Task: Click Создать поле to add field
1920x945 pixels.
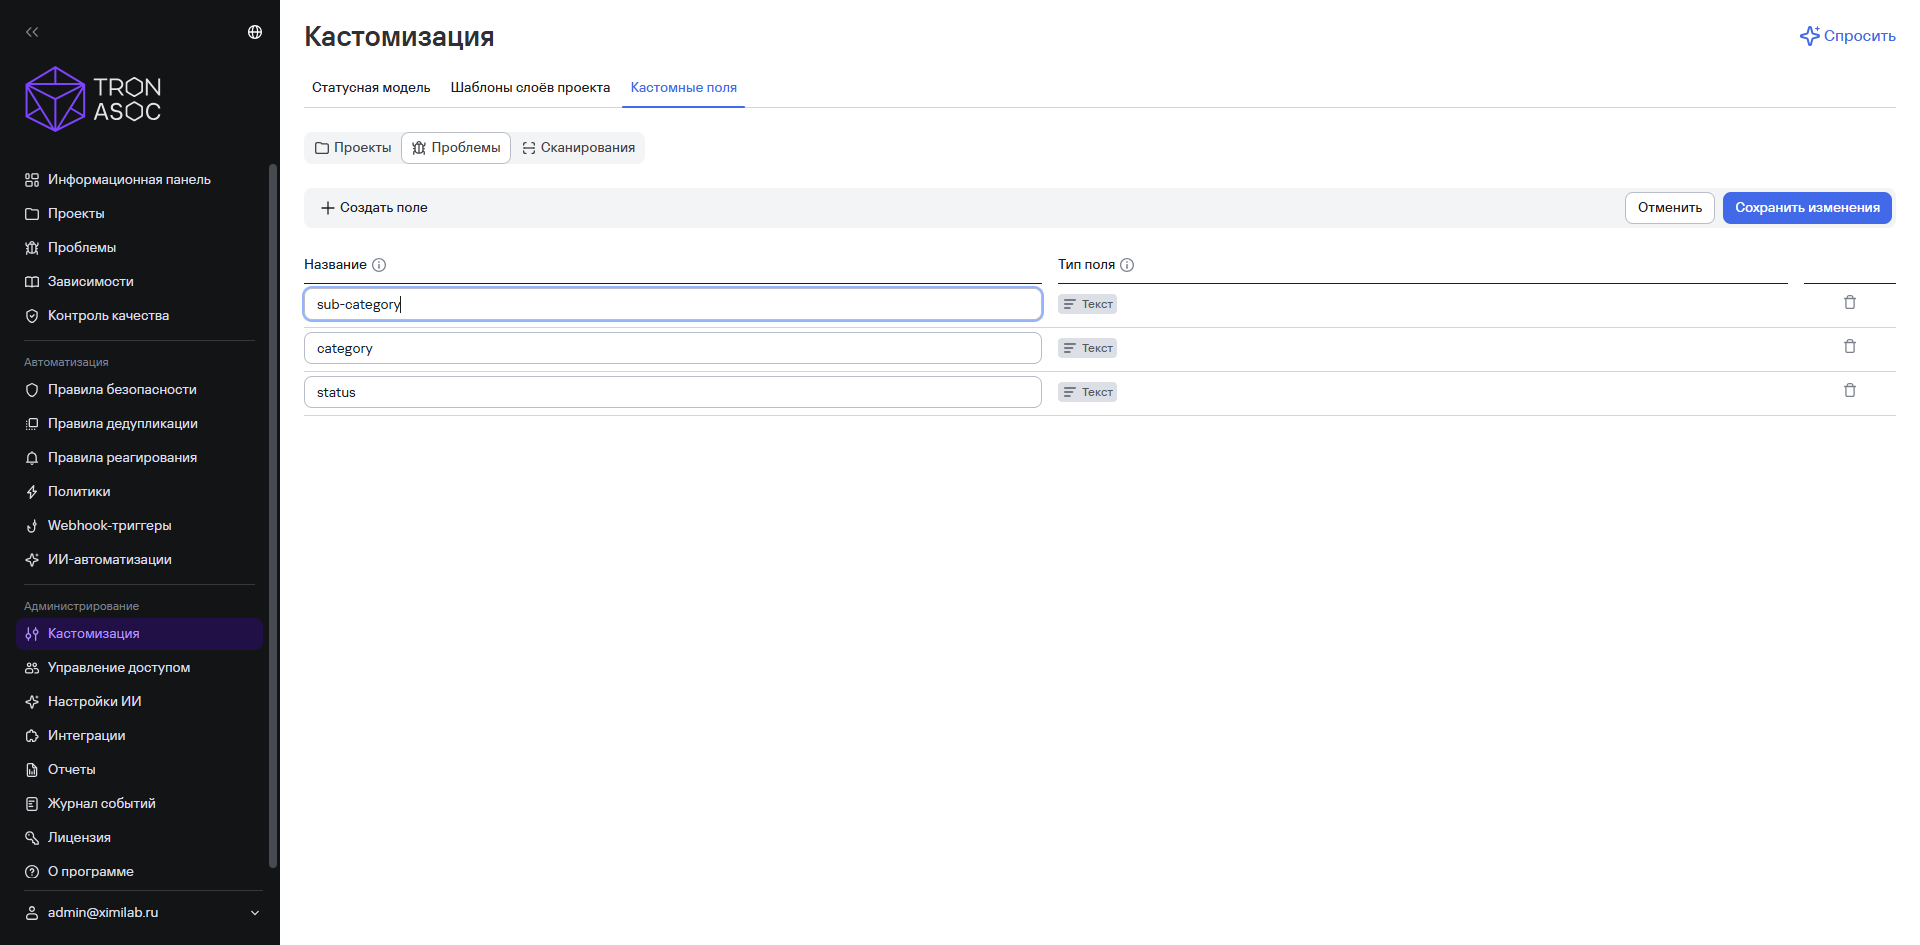Action: 374,208
